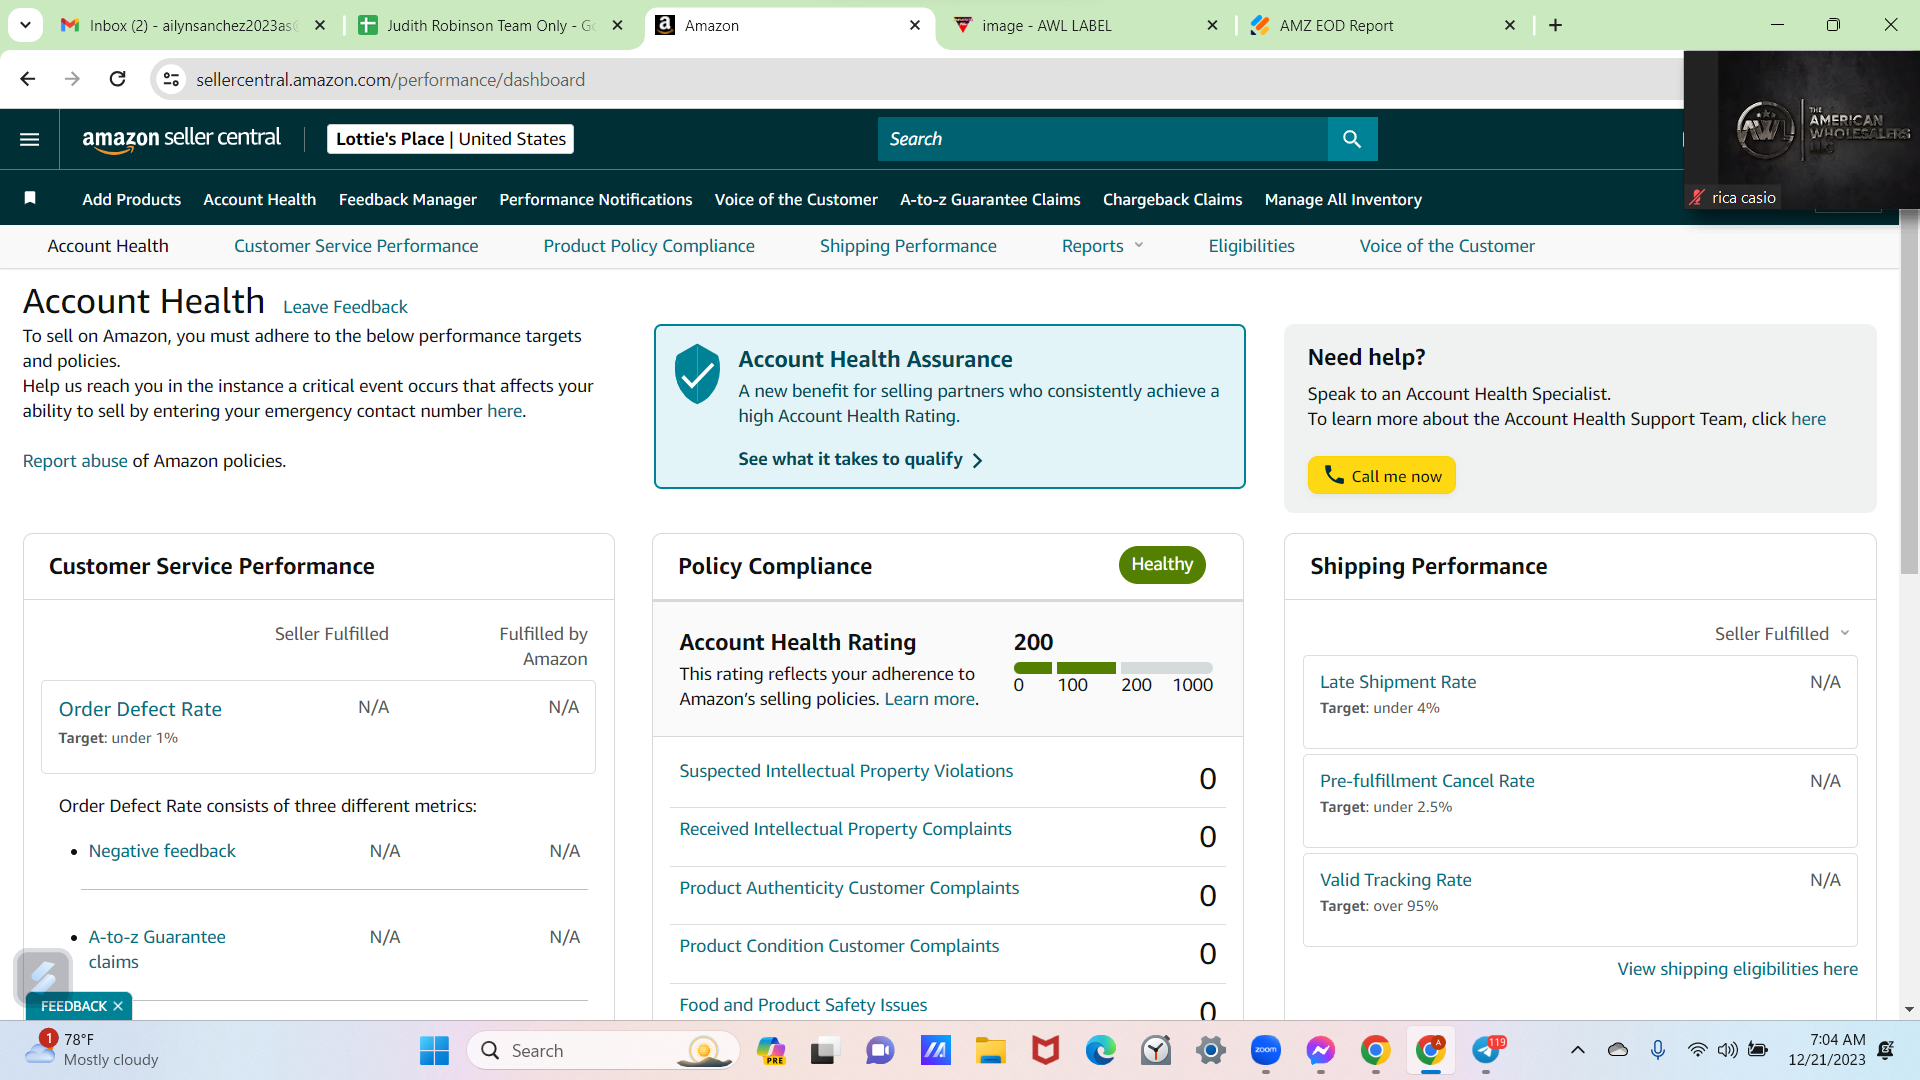
Task: Open Settings gear from the taskbar
Action: 1210,1050
